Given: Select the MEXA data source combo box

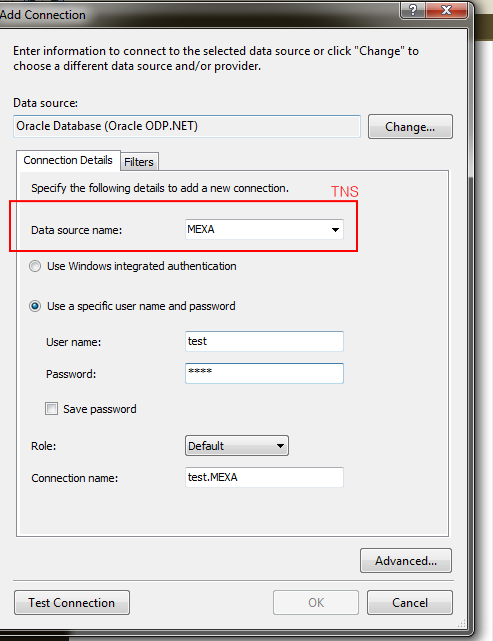Looking at the screenshot, I should pyautogui.click(x=264, y=229).
